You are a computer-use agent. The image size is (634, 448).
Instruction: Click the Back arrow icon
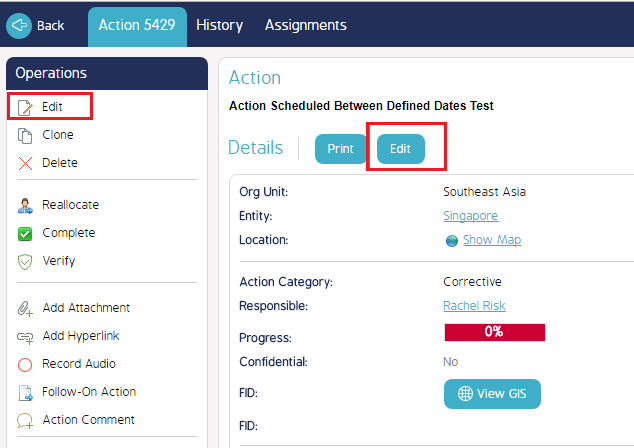[x=19, y=25]
